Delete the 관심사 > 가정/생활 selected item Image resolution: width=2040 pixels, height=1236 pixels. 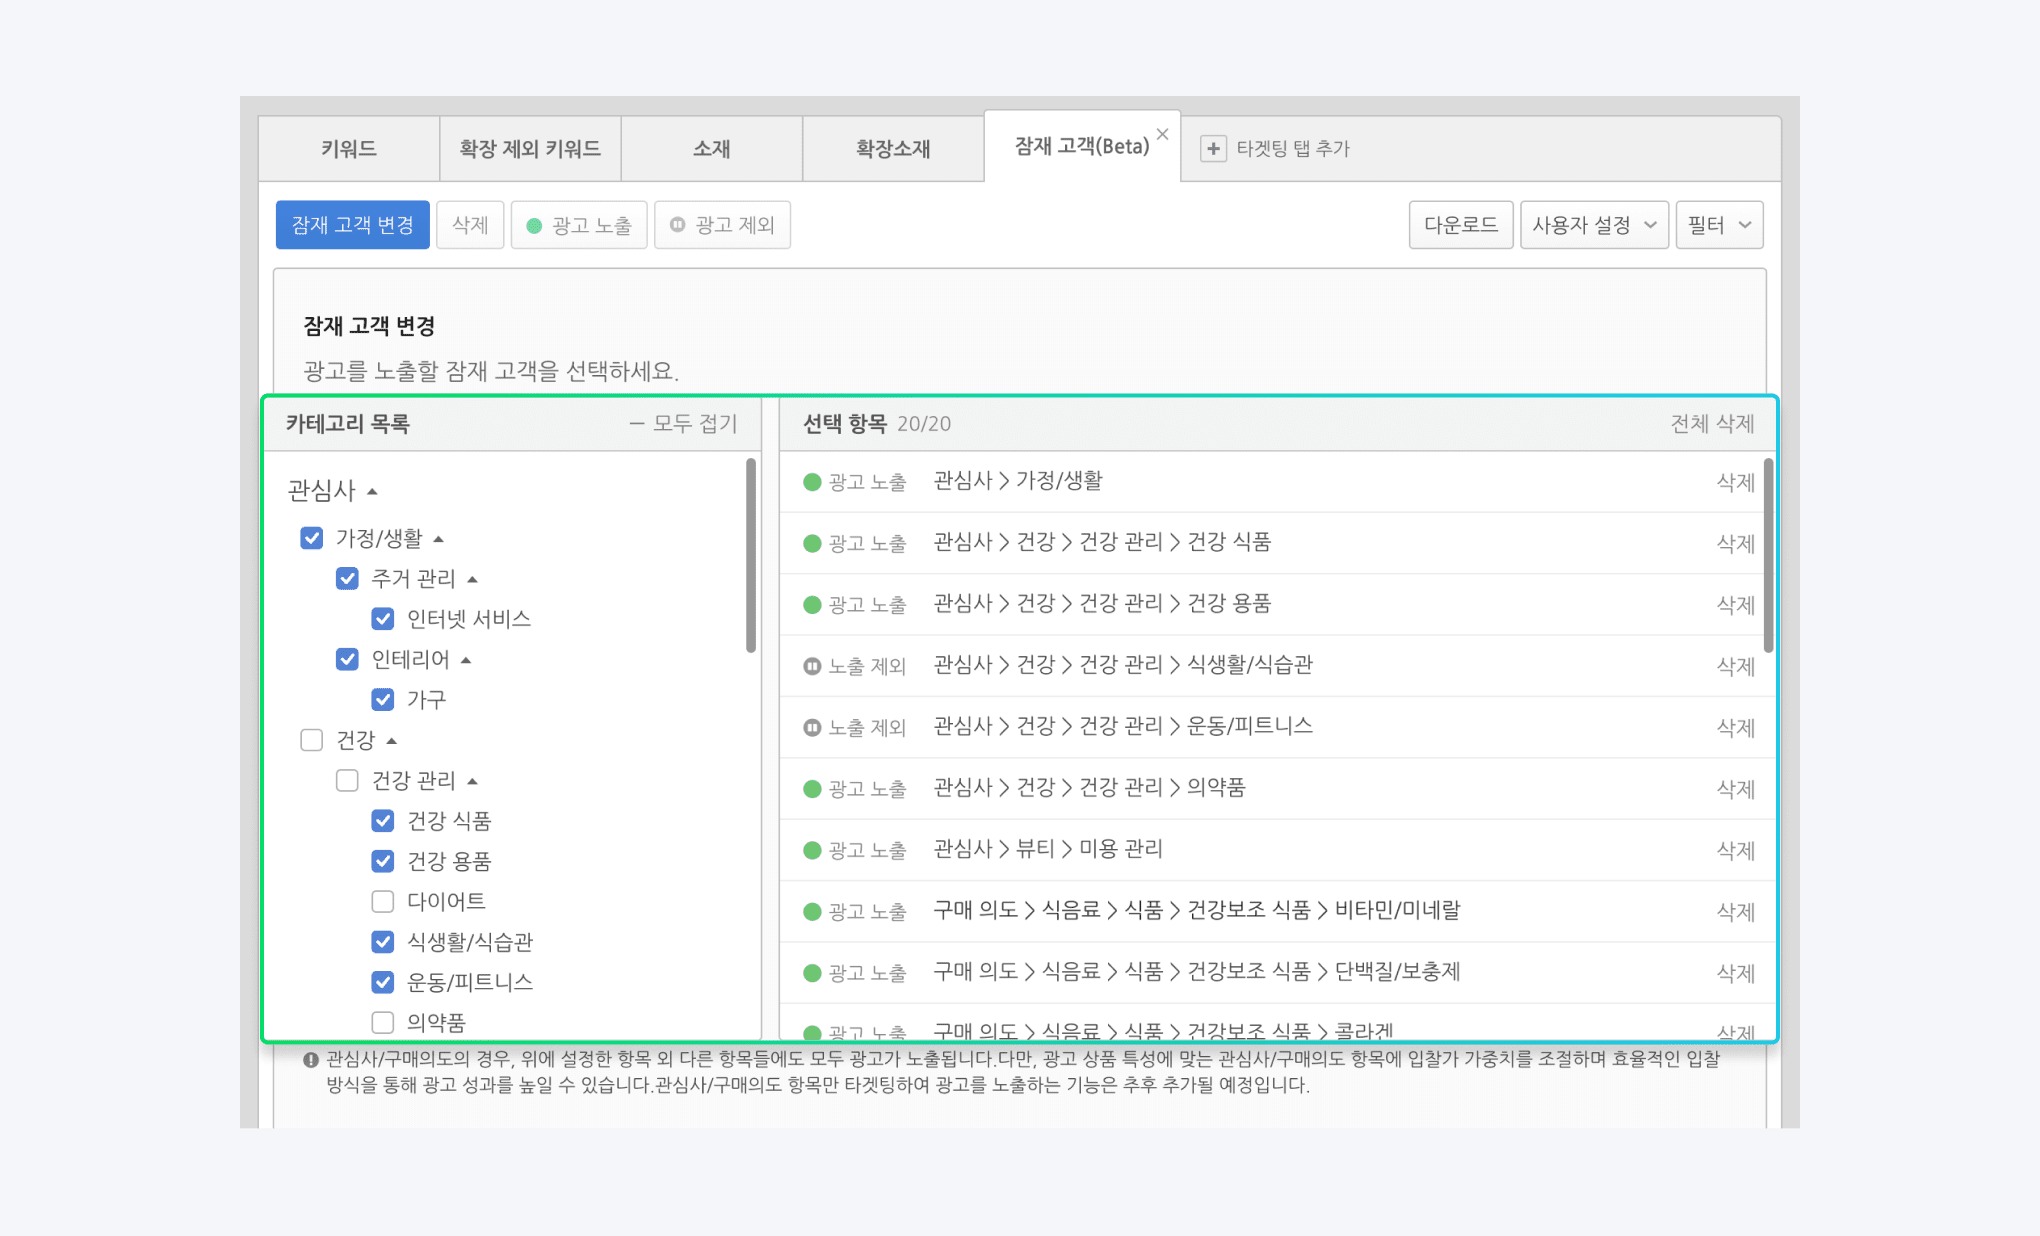1735,482
